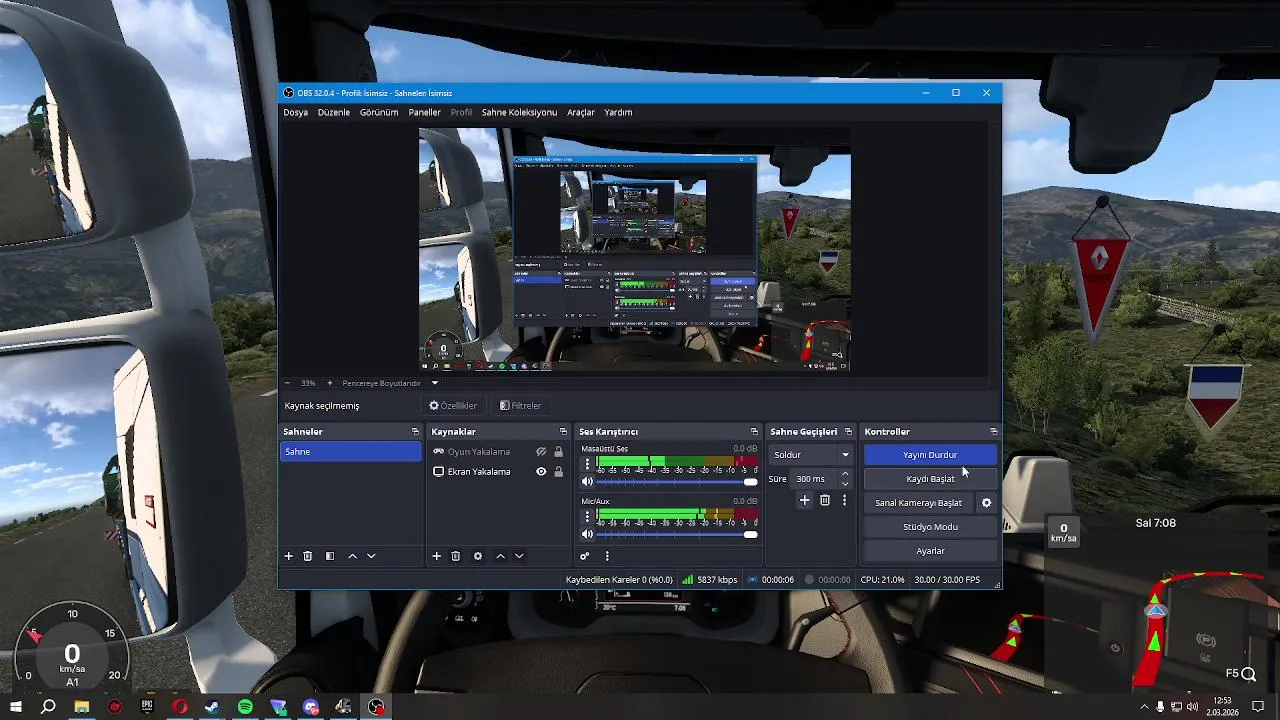The height and width of the screenshot is (720, 1280).
Task: Select the Oyun Yakalama source row
Action: (x=497, y=452)
